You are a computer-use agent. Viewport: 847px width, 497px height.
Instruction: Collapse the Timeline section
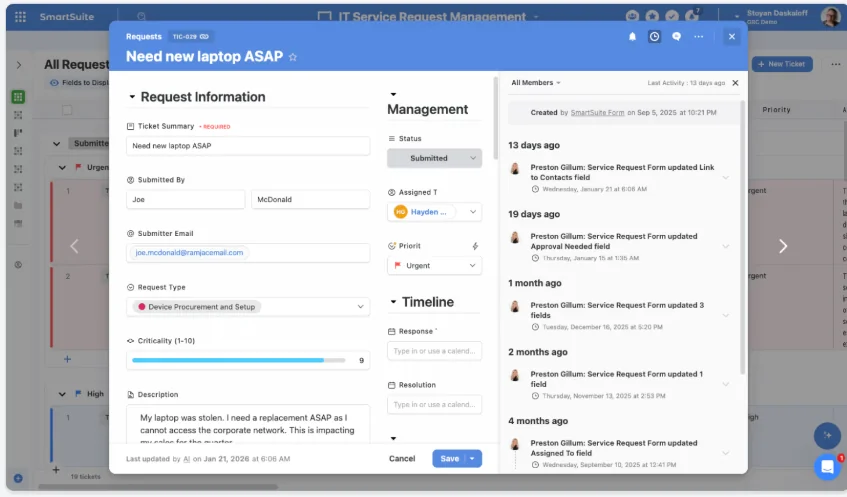[393, 302]
